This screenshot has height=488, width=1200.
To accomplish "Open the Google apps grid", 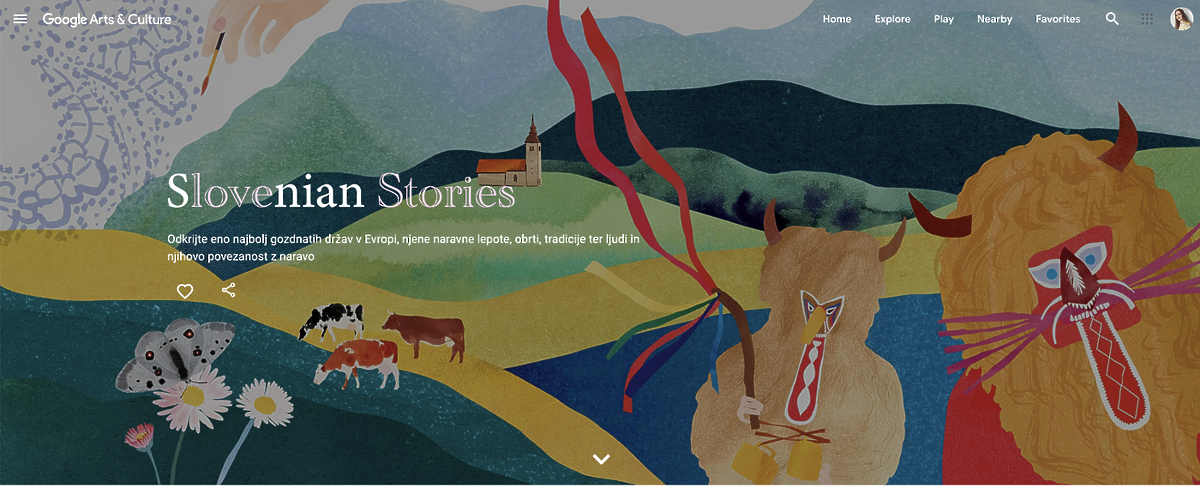I will coord(1147,19).
